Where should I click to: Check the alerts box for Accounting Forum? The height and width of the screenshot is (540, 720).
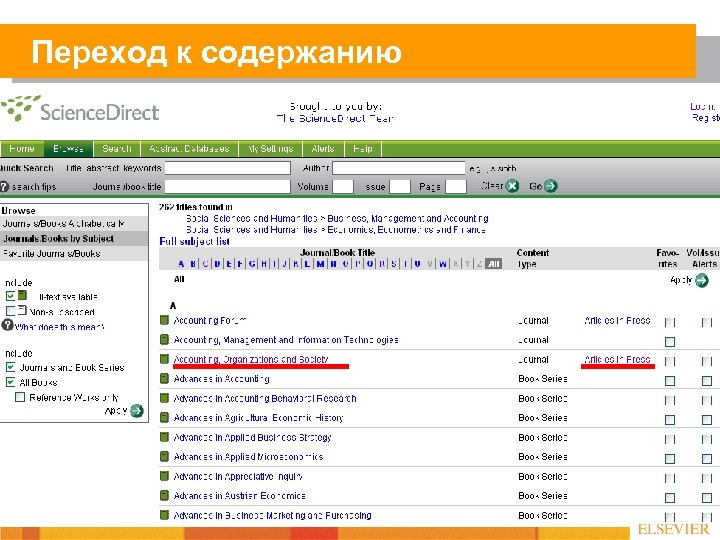click(707, 322)
